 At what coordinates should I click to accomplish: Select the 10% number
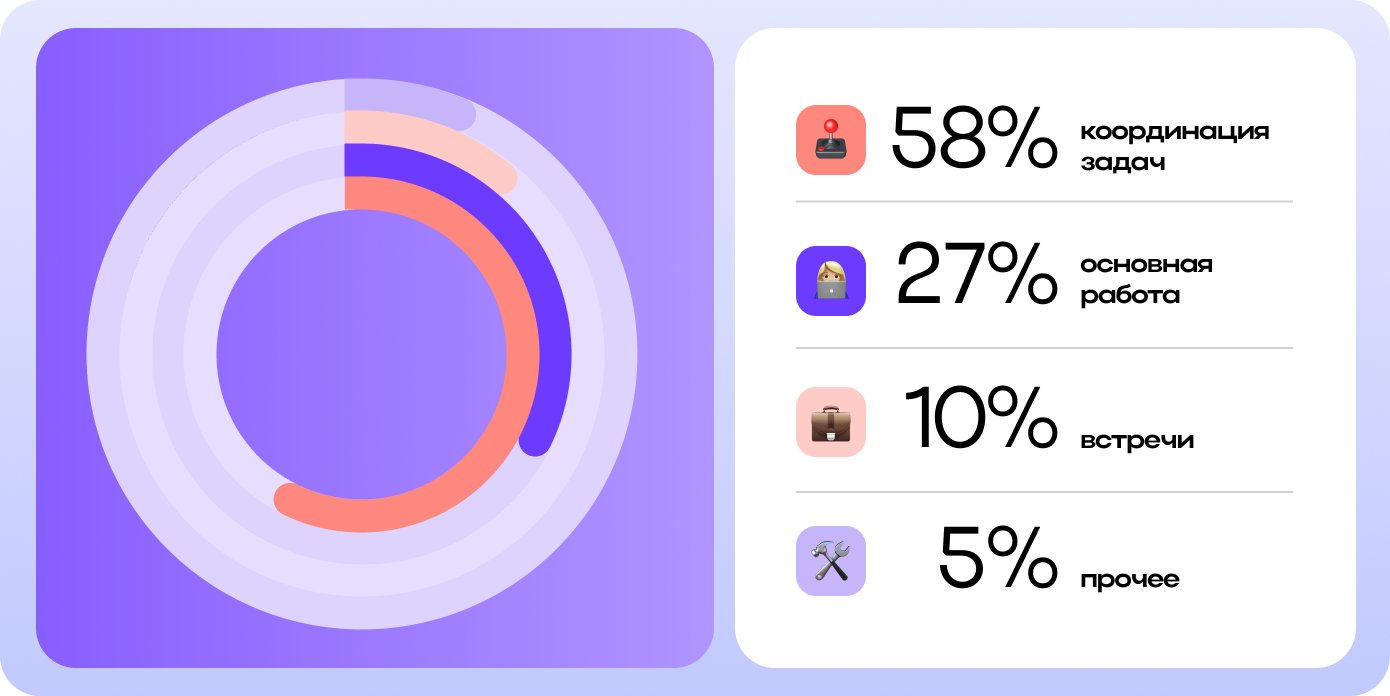(x=981, y=417)
